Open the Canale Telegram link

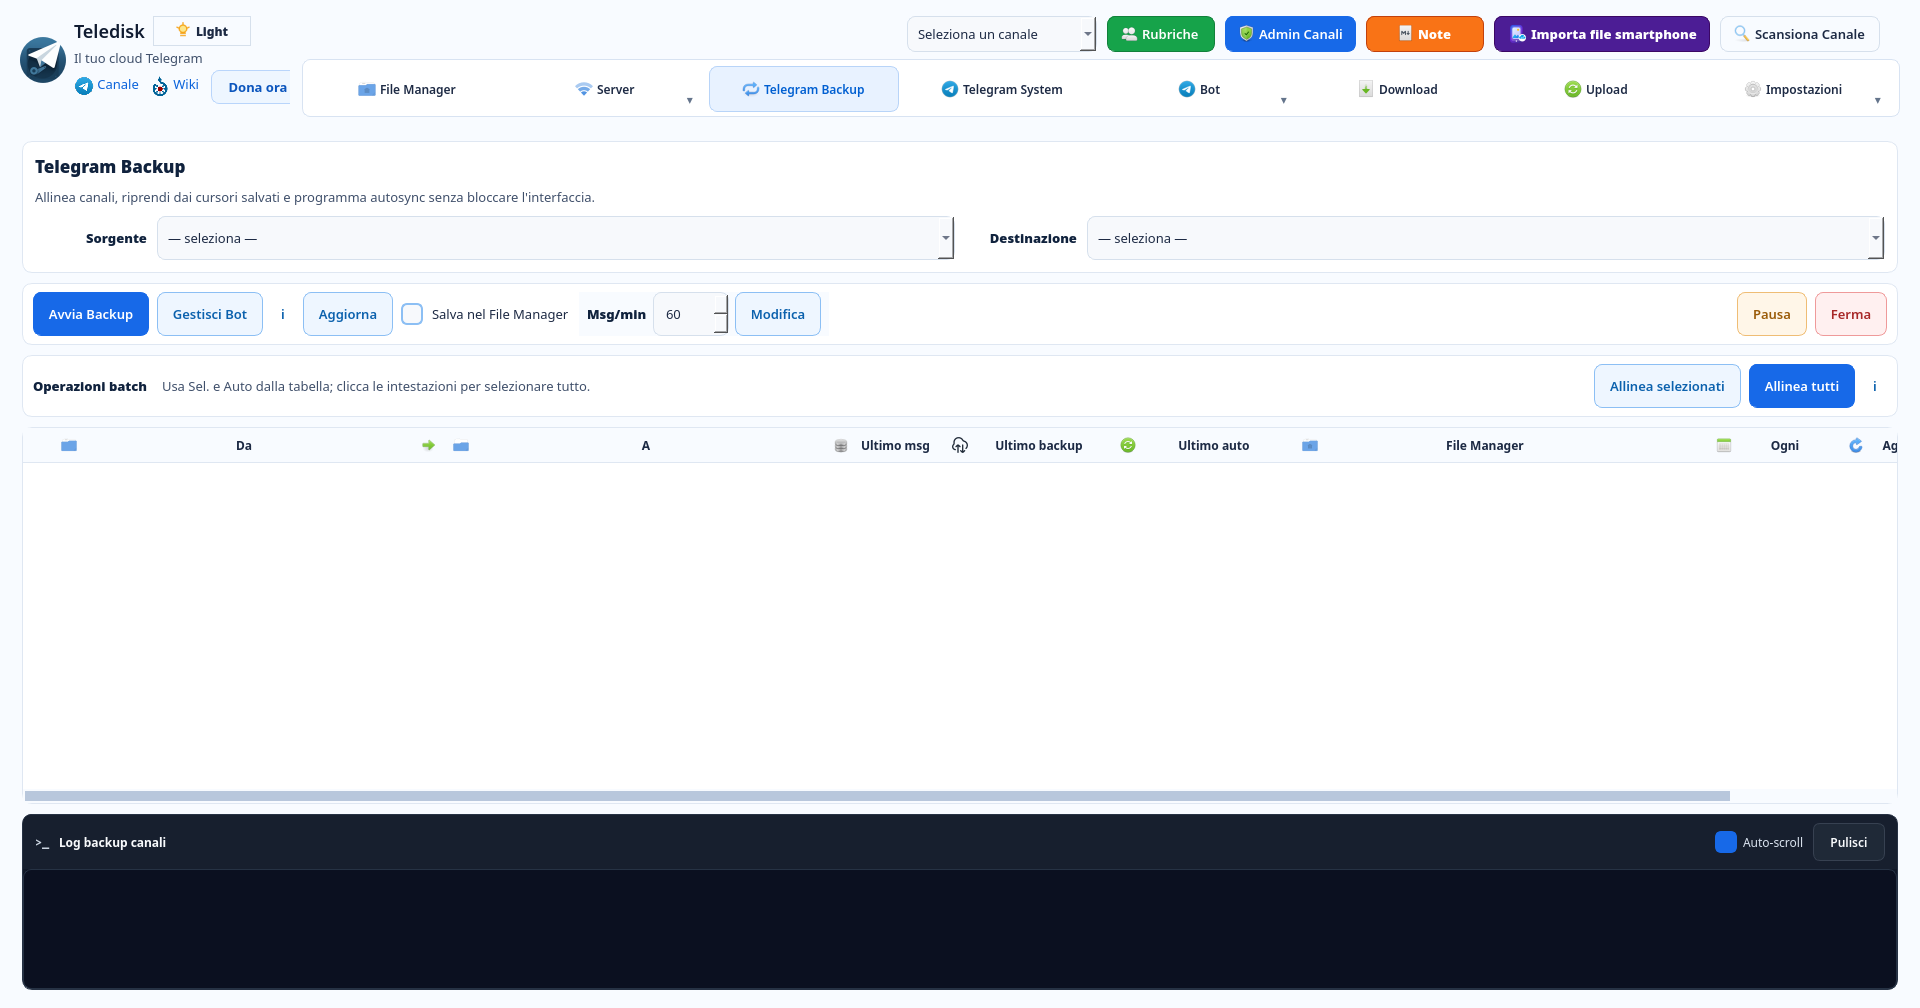point(107,85)
